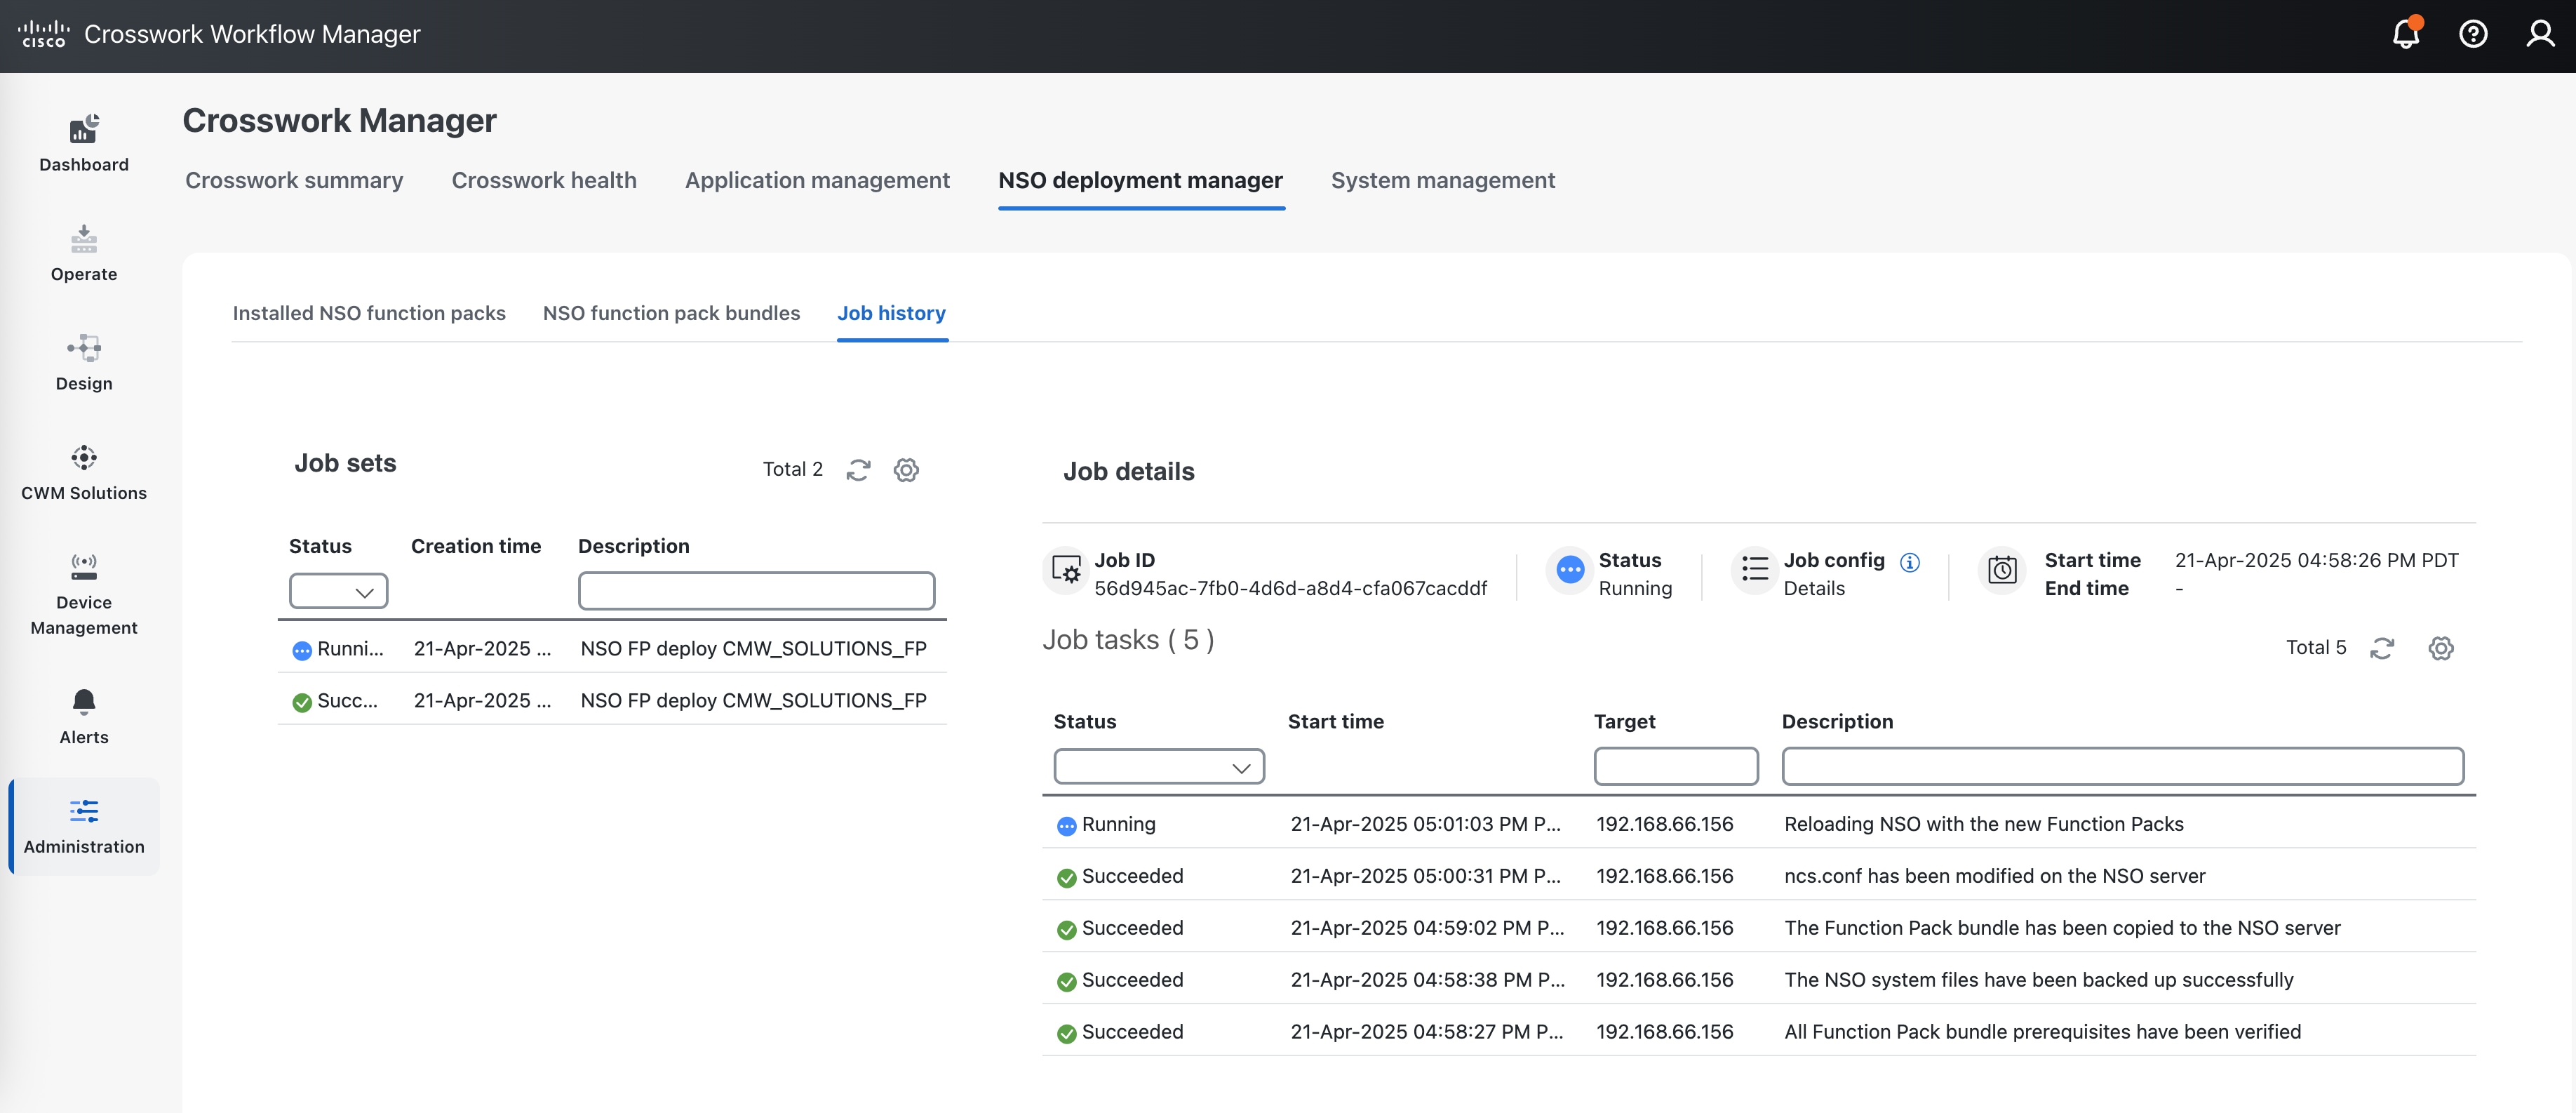Refresh the Job sets table

pos(858,470)
